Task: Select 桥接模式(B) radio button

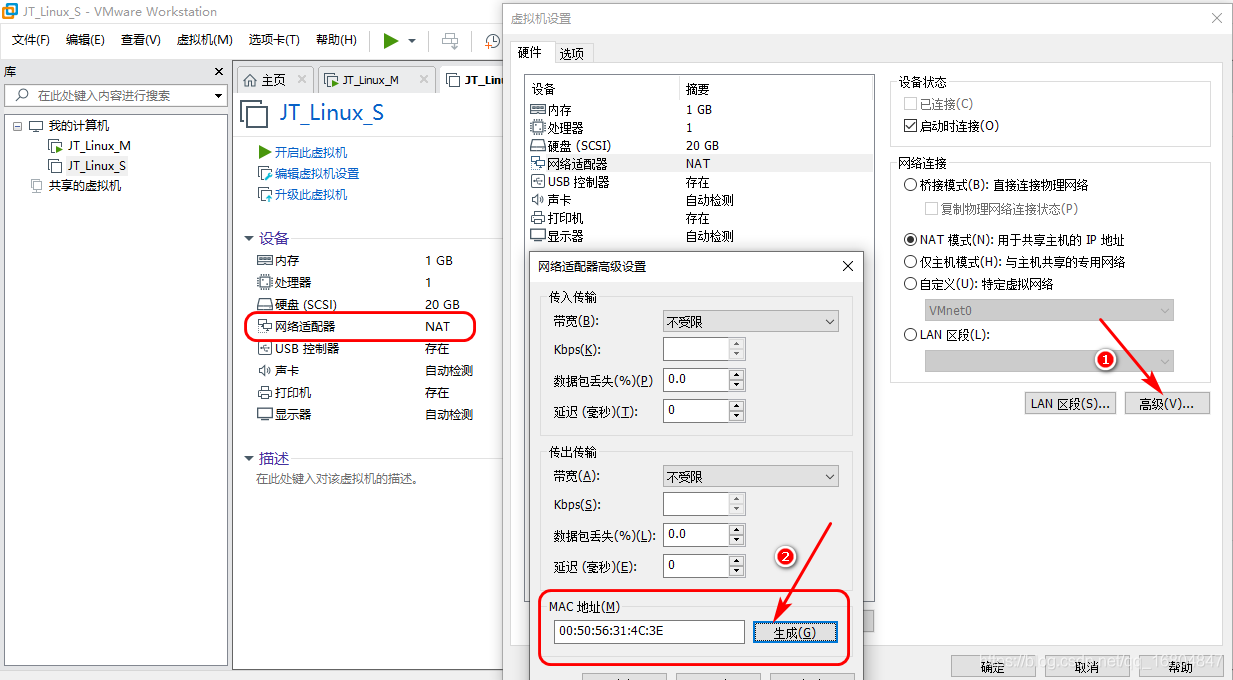Action: pos(910,185)
